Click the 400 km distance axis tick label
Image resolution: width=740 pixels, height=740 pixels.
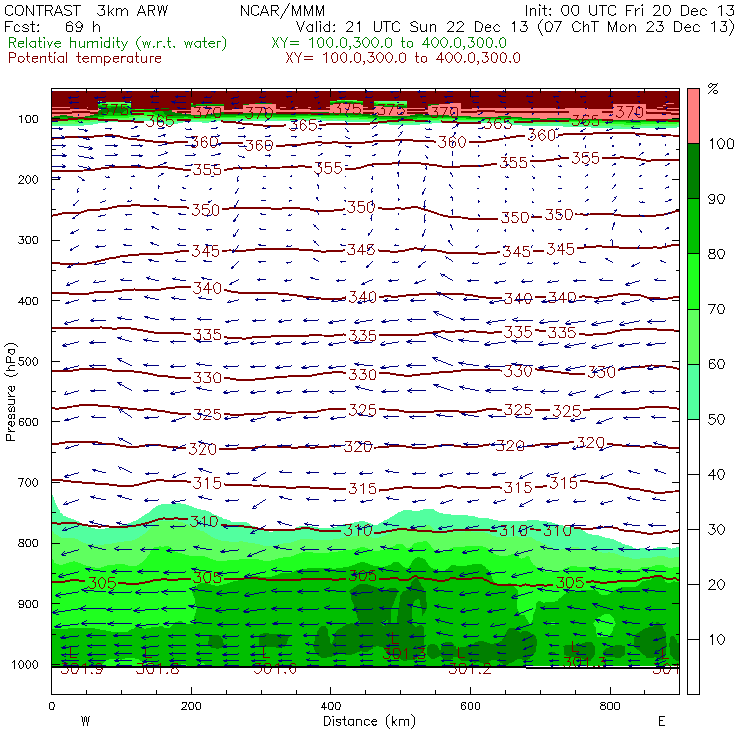pyautogui.click(x=330, y=706)
